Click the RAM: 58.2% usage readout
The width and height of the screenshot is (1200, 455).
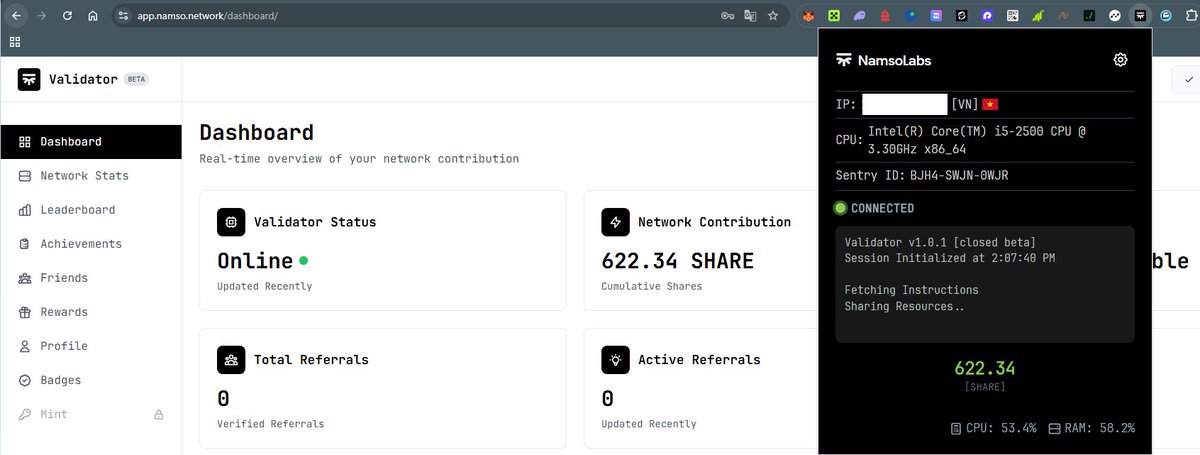click(1091, 428)
